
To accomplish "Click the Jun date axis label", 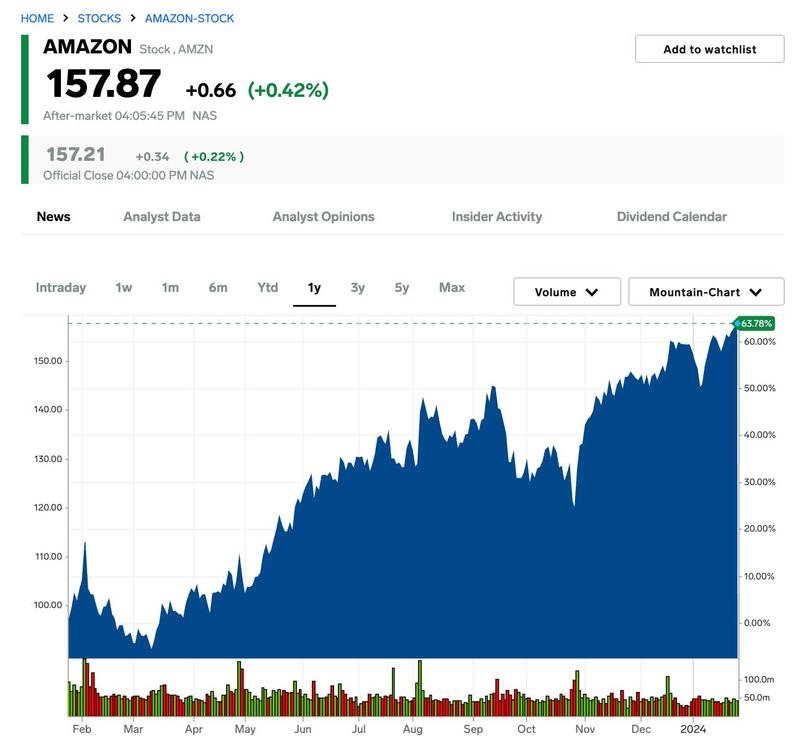I will 303,729.
